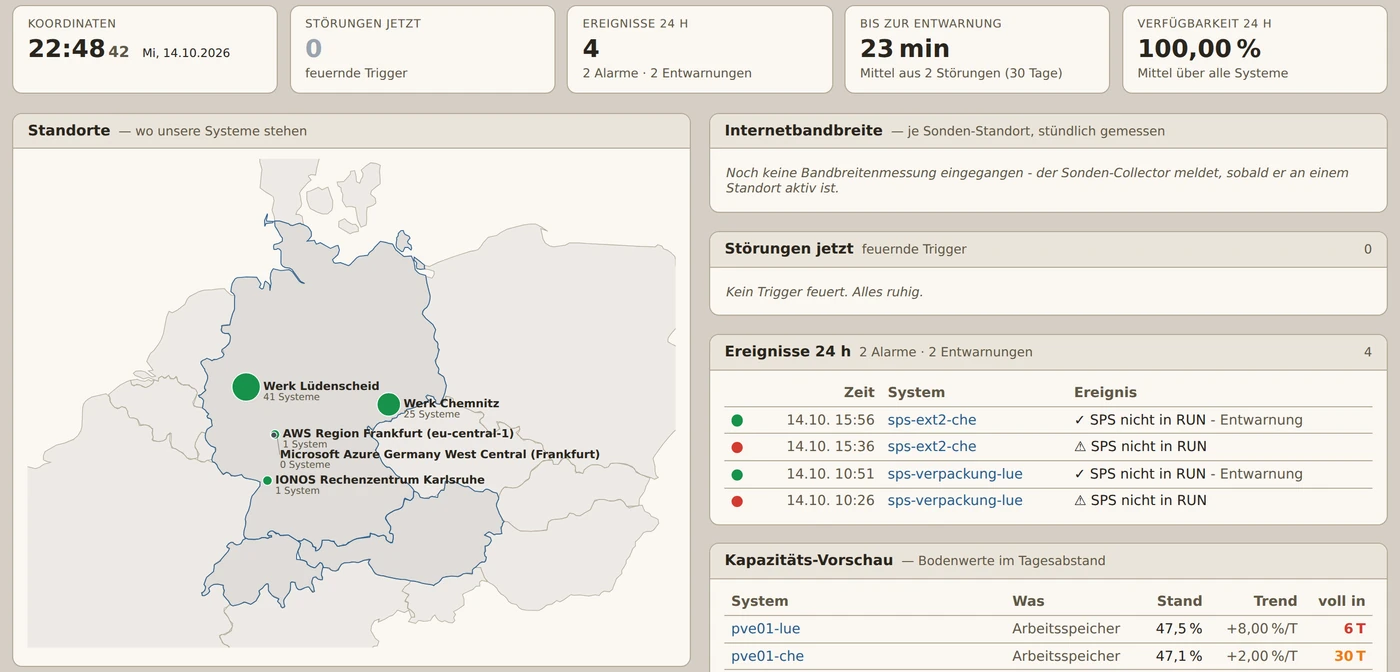Open sps-verpackung-lue link in 10:51 row
Image resolution: width=1400 pixels, height=672 pixels.
coord(955,474)
